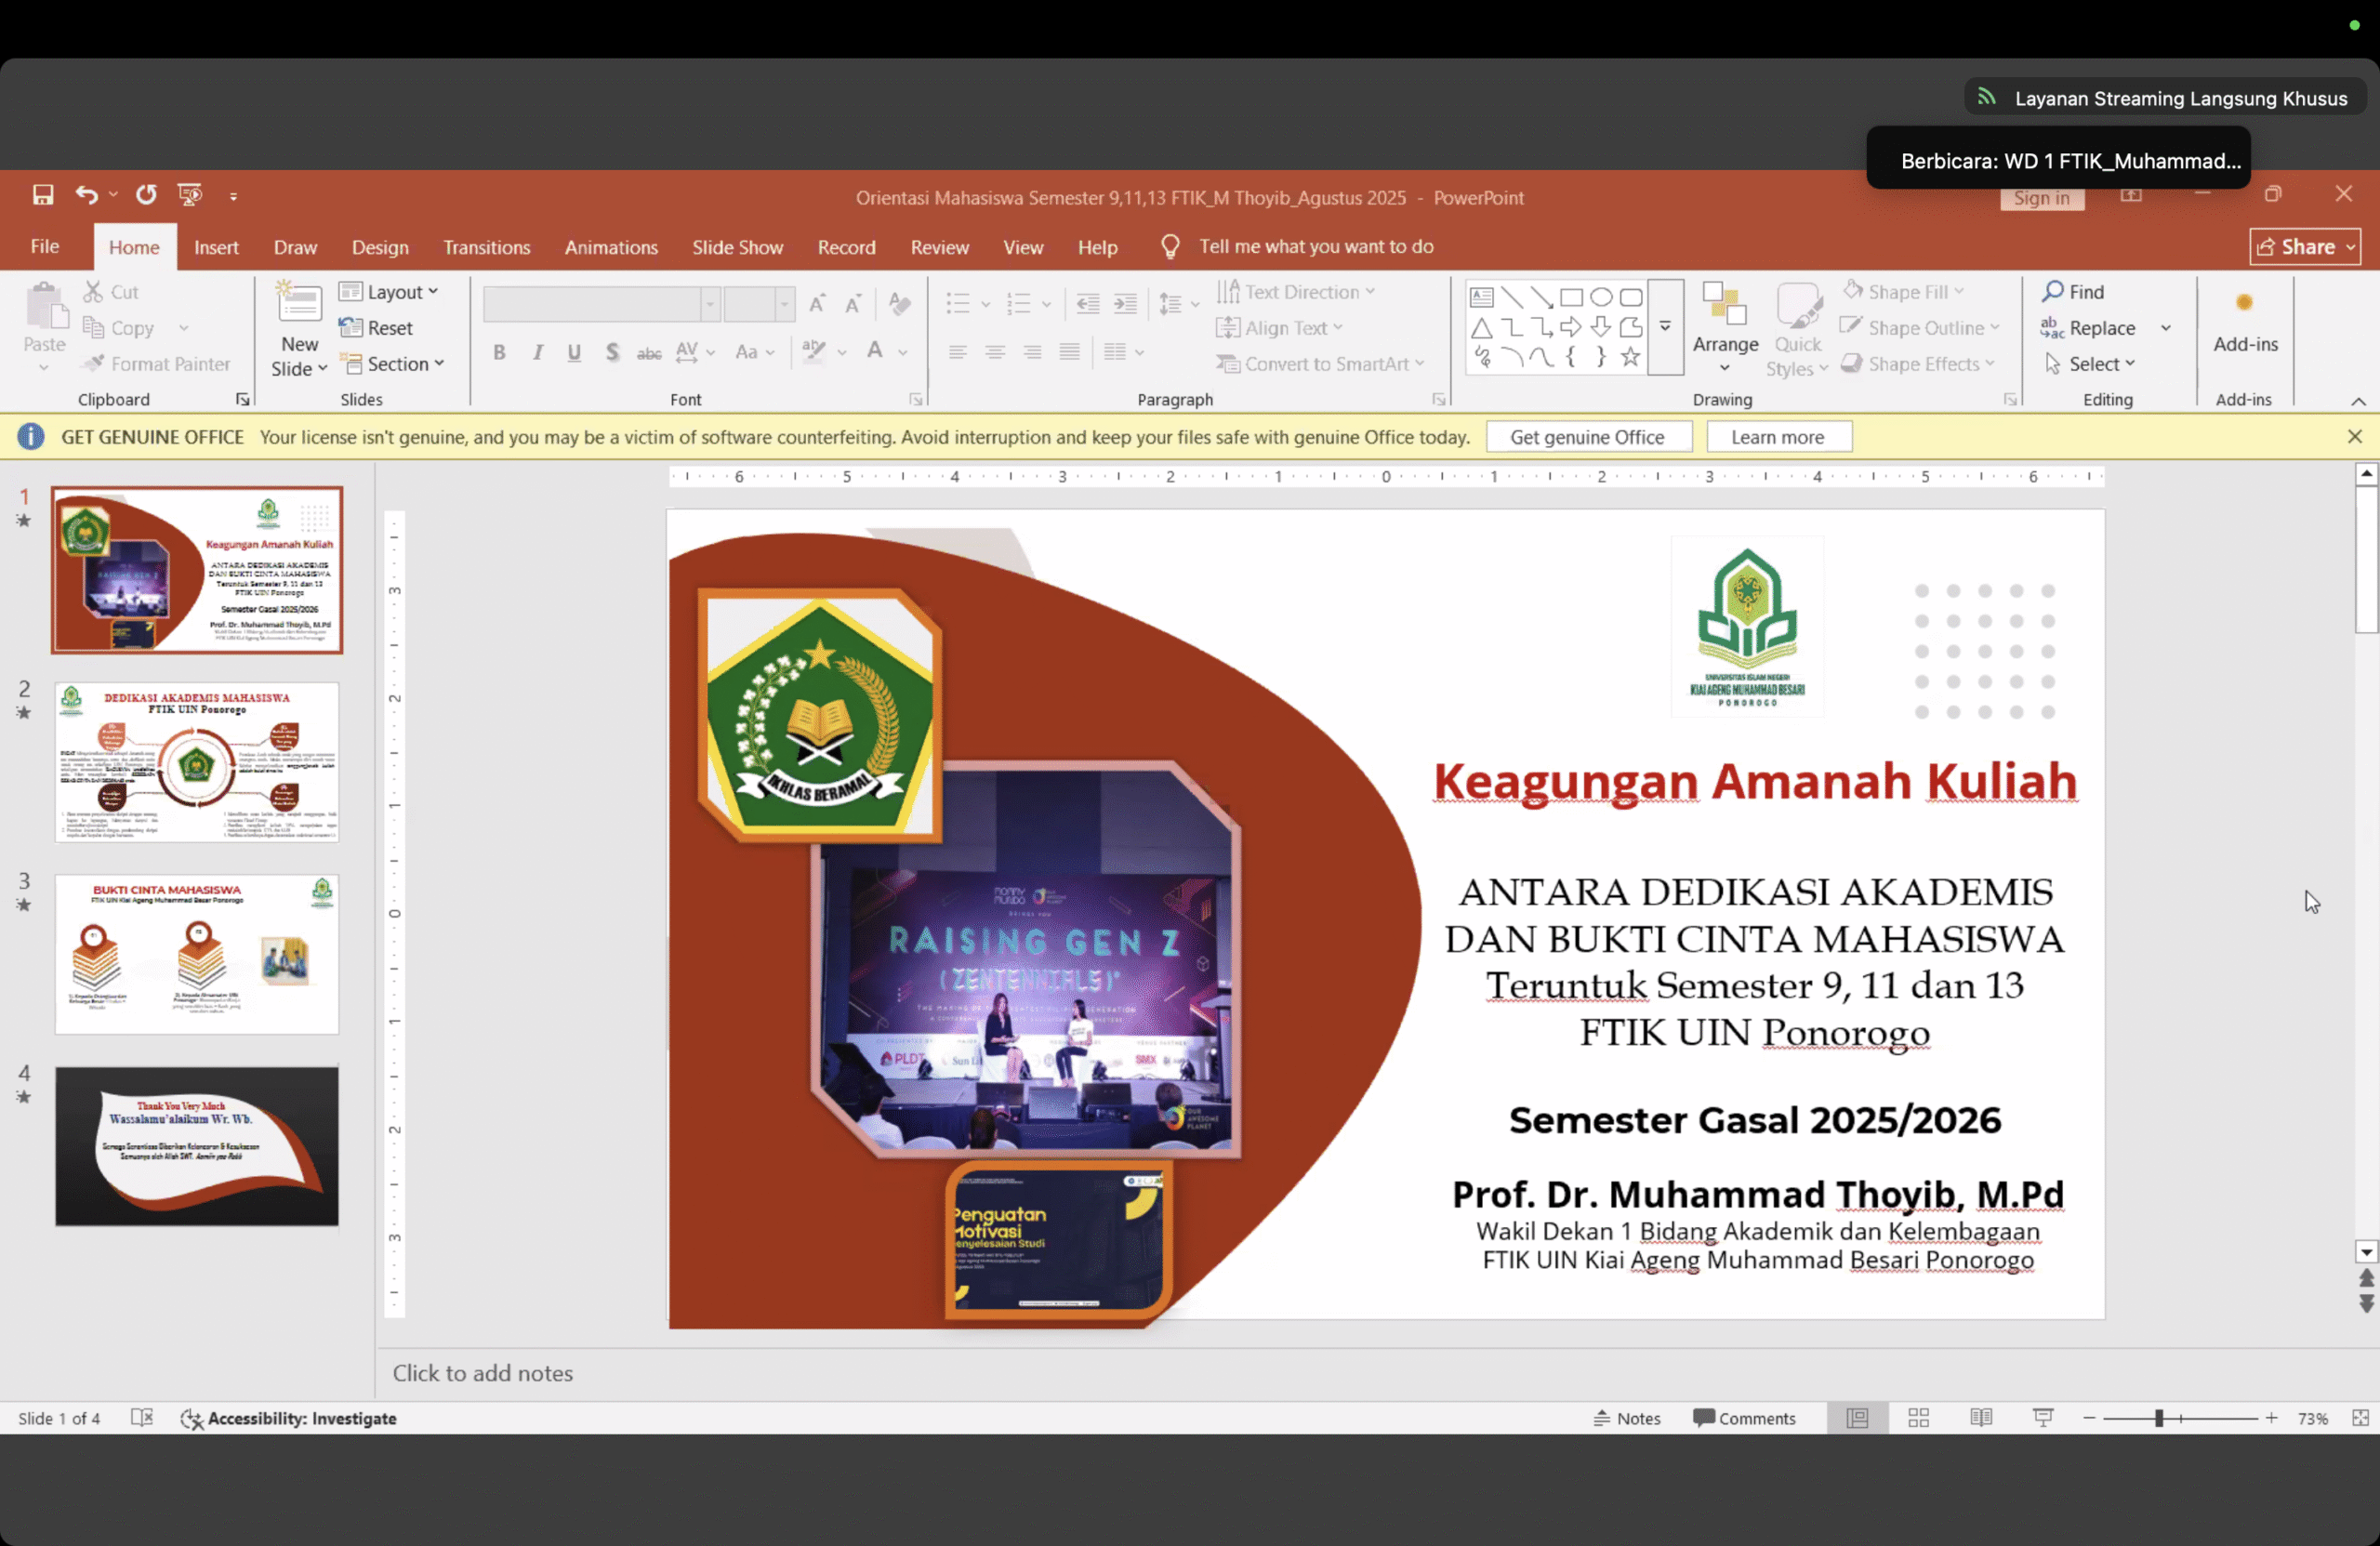Switch to Reading View icon
The width and height of the screenshot is (2380, 1546).
point(1981,1418)
